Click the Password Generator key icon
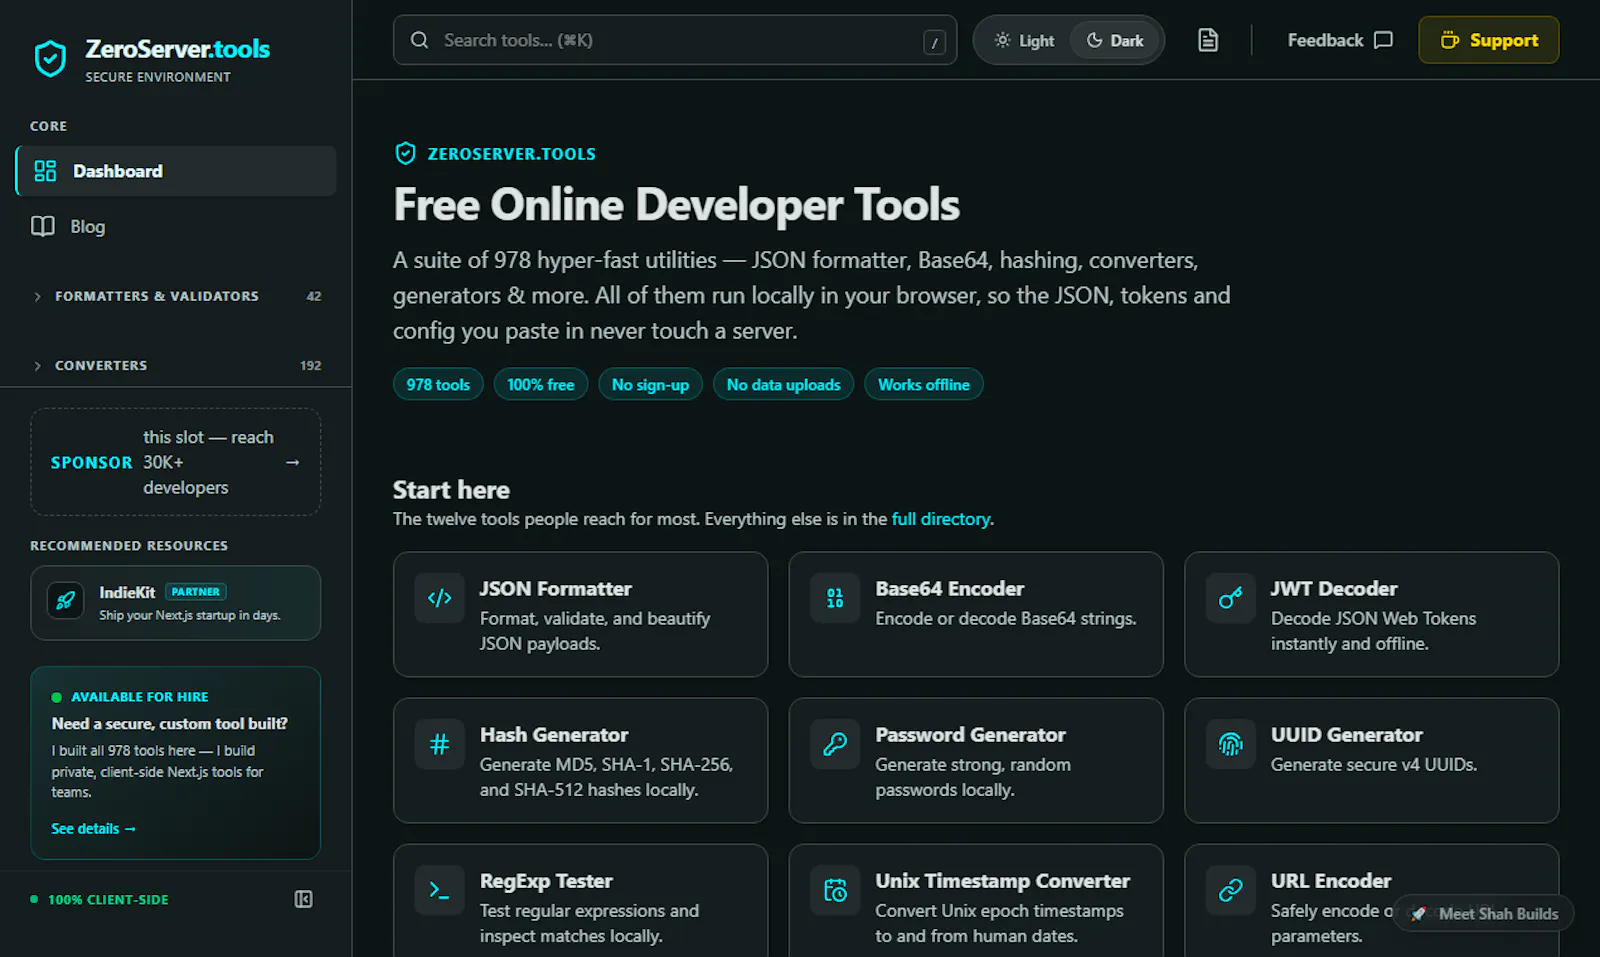 click(x=835, y=744)
